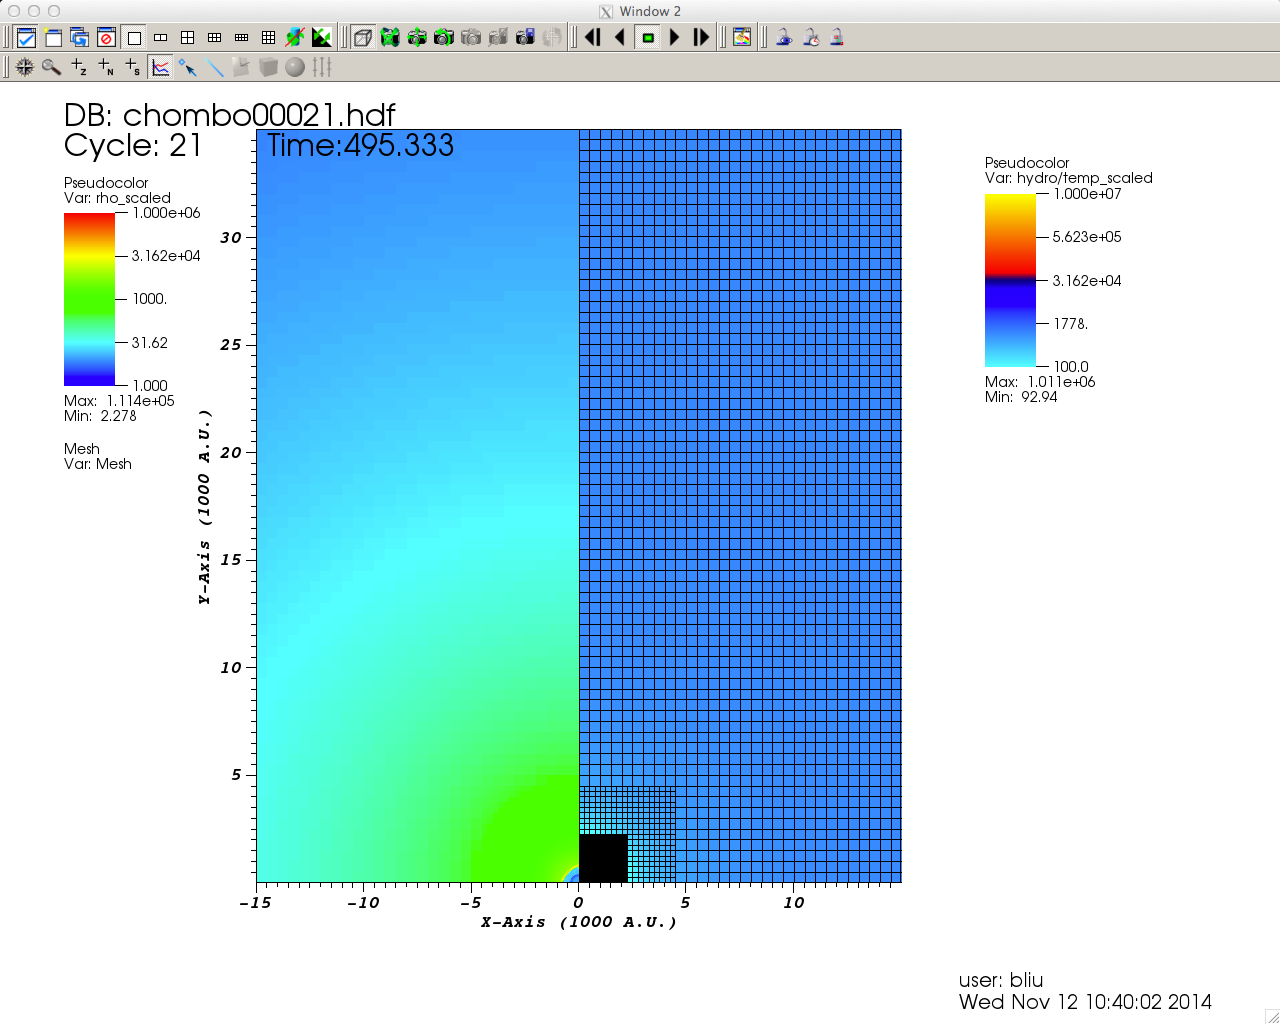Click the grayed-out Sphere tool

tap(295, 67)
